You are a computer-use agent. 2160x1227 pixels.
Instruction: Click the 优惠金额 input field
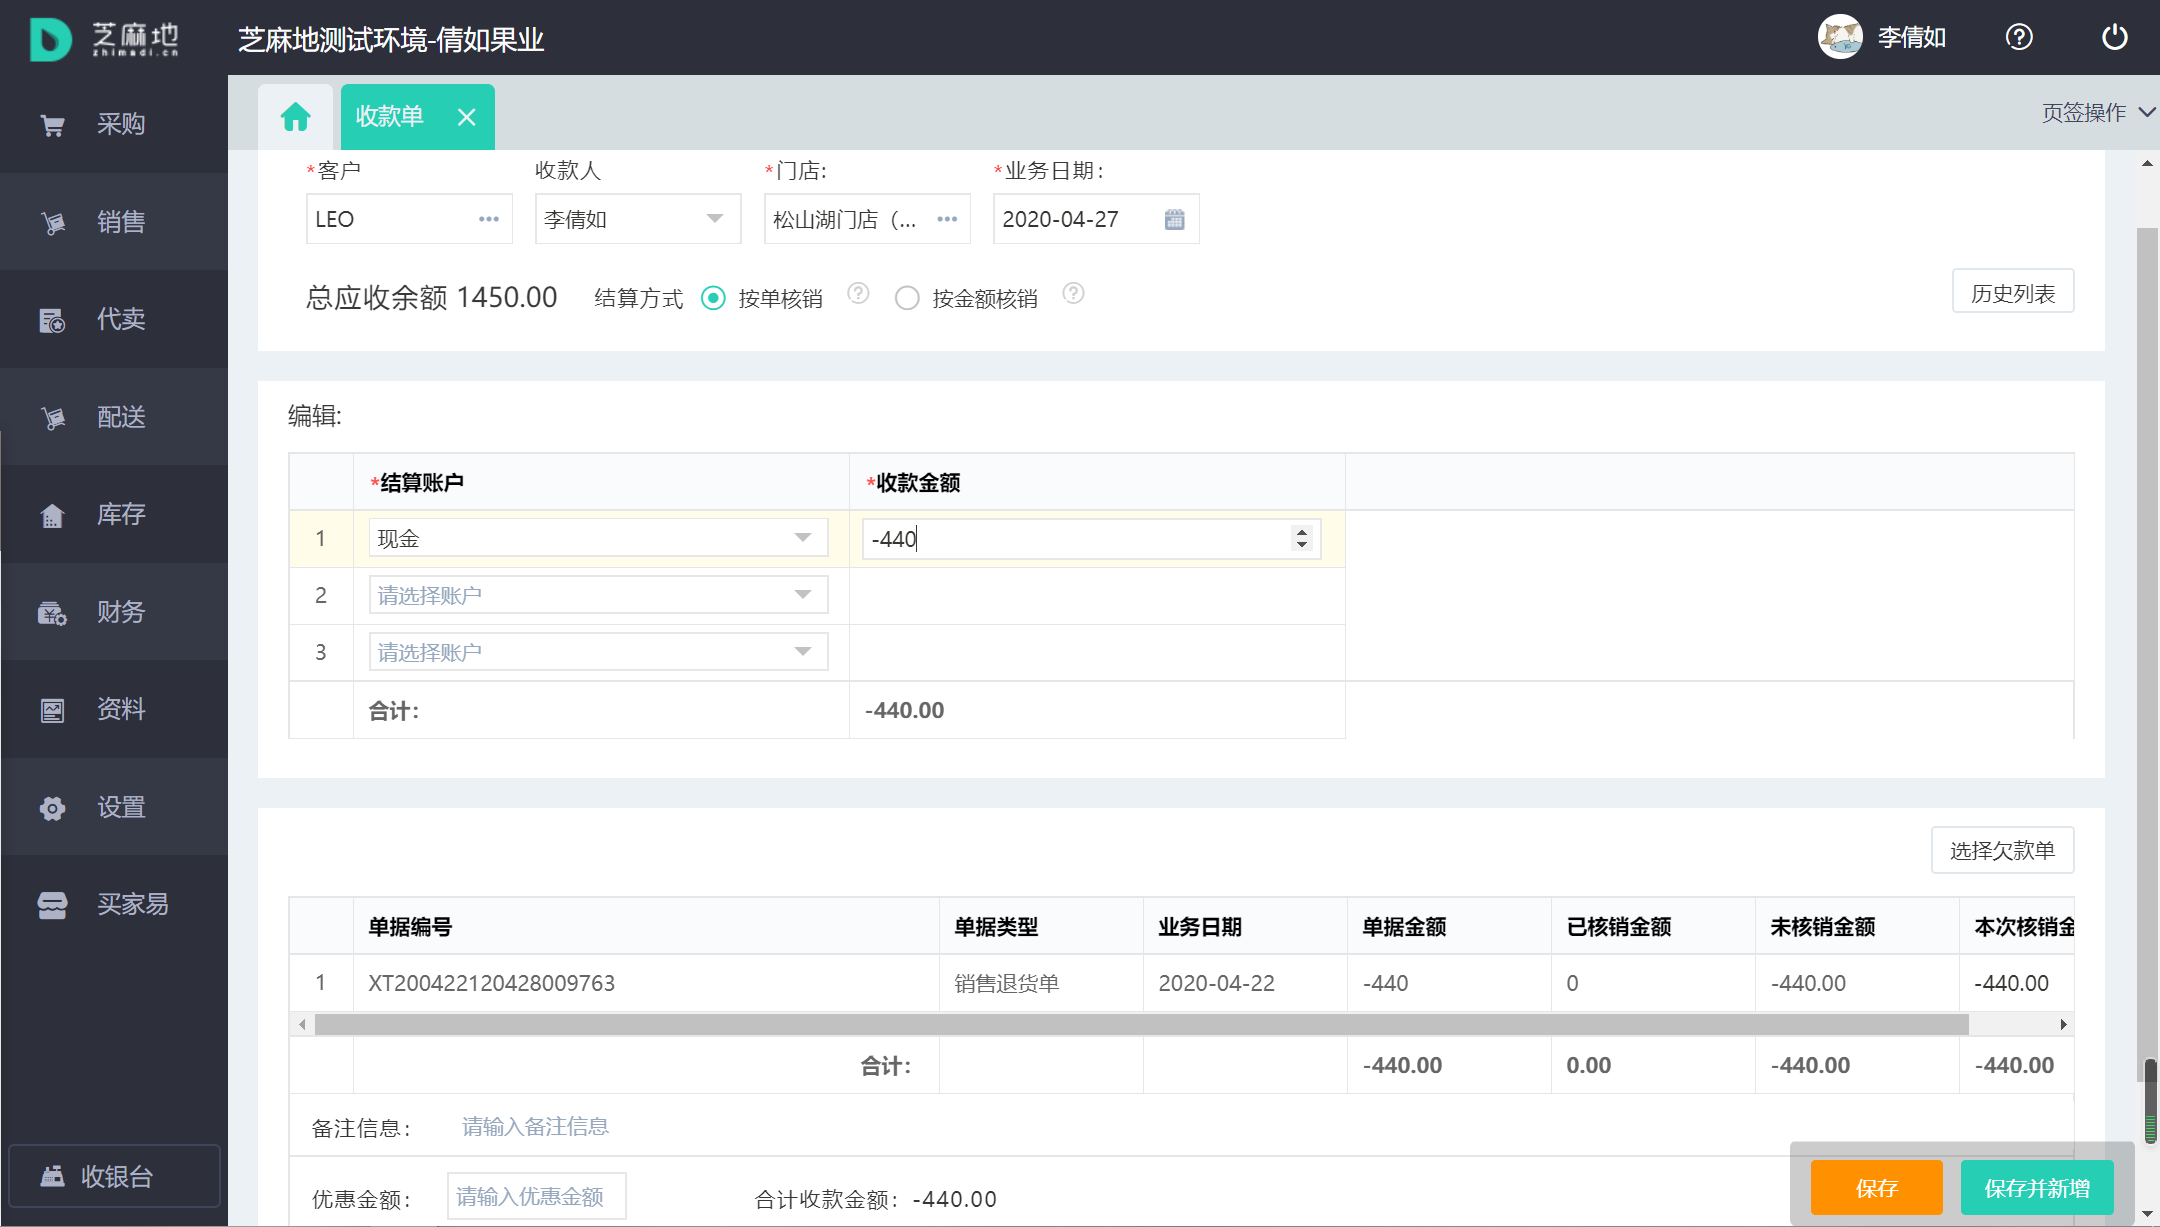[536, 1196]
